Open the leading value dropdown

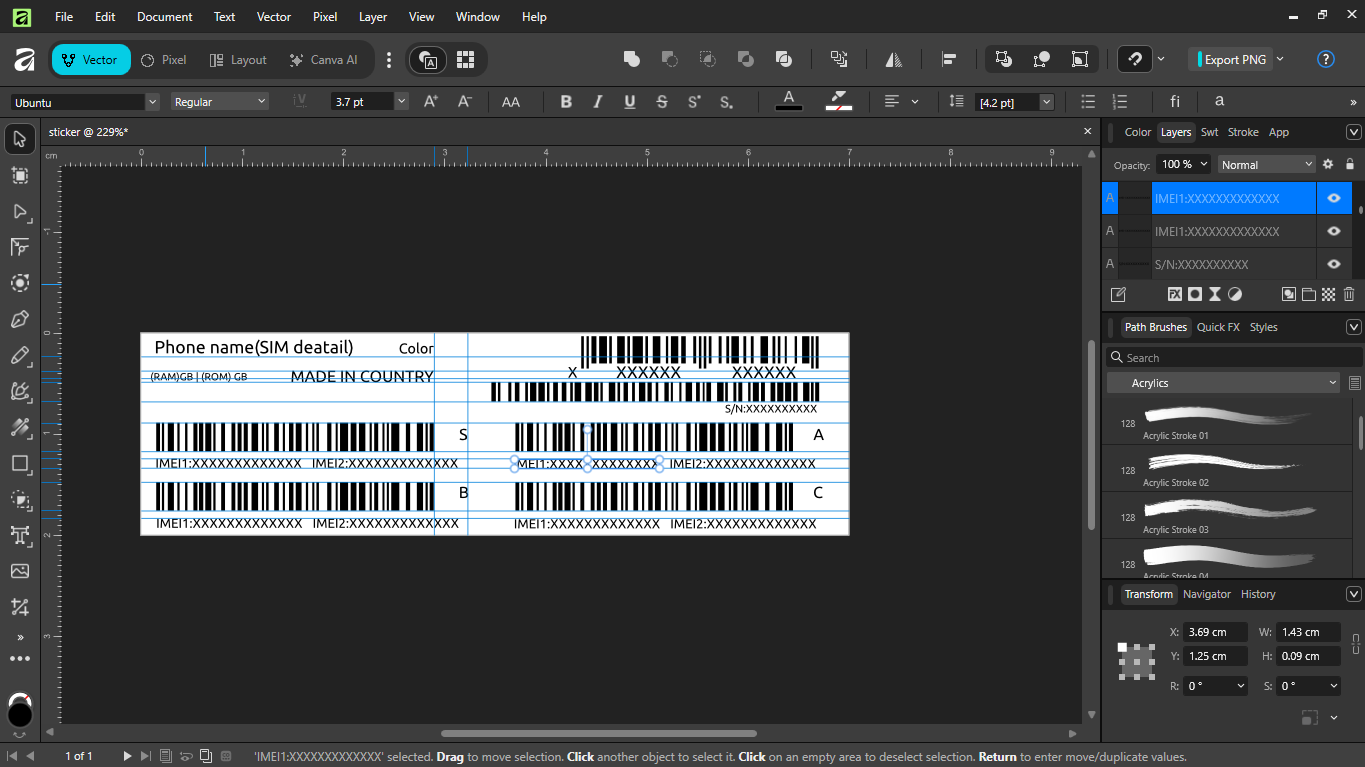click(1047, 102)
